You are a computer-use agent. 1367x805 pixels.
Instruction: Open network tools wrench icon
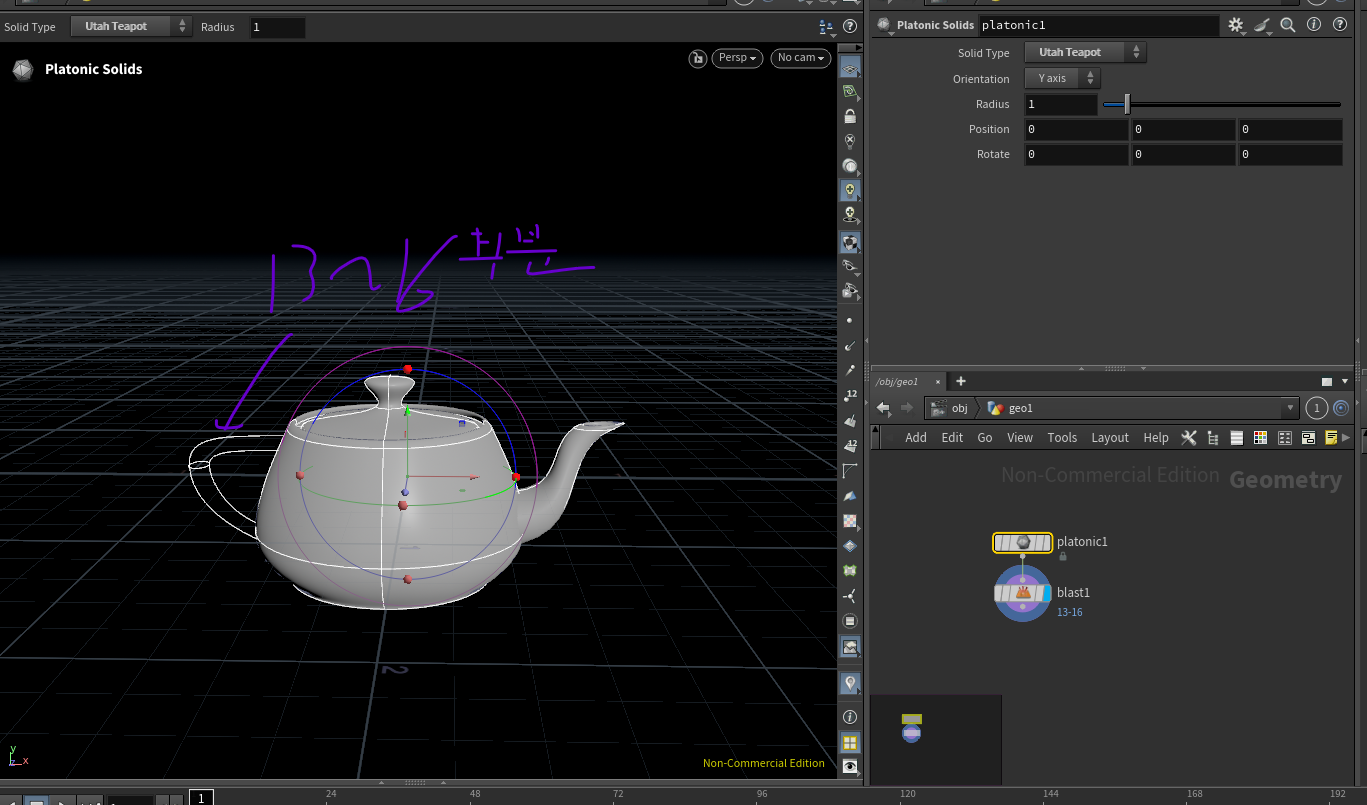coord(1189,438)
